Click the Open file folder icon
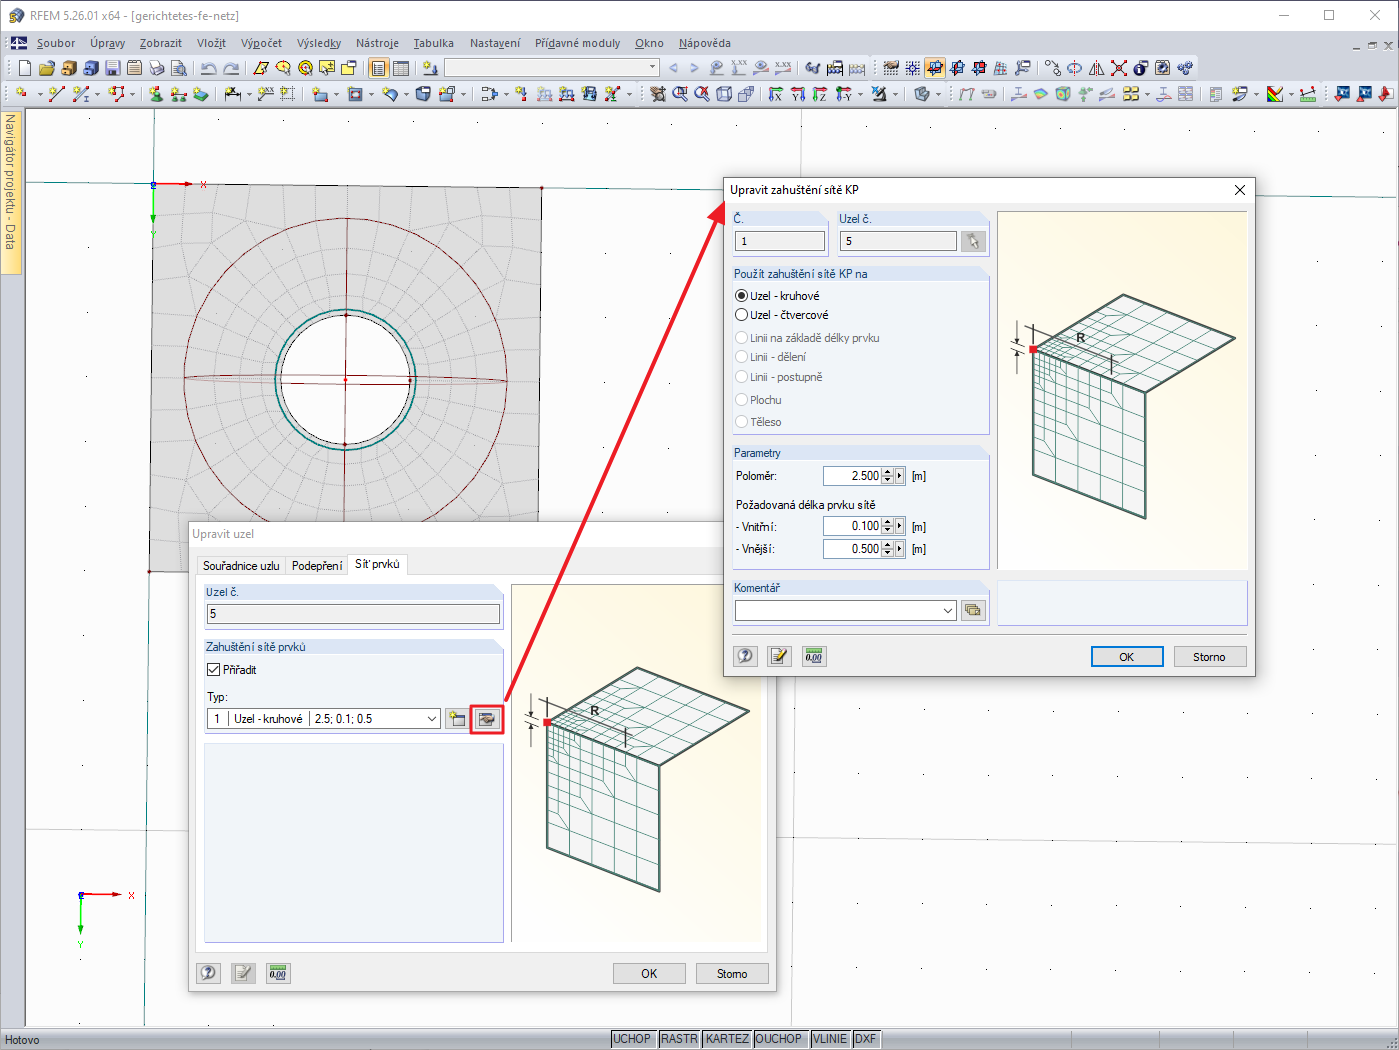1399x1050 pixels. click(47, 68)
